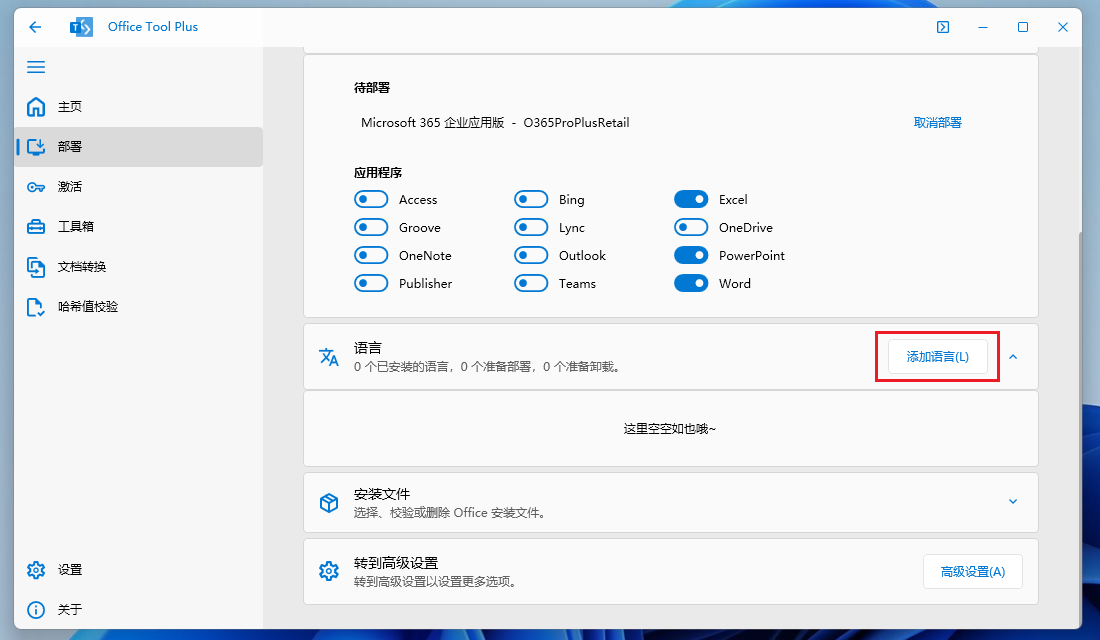Select 部署 in the sidebar
Screen dimensions: 1100x640
[138, 147]
